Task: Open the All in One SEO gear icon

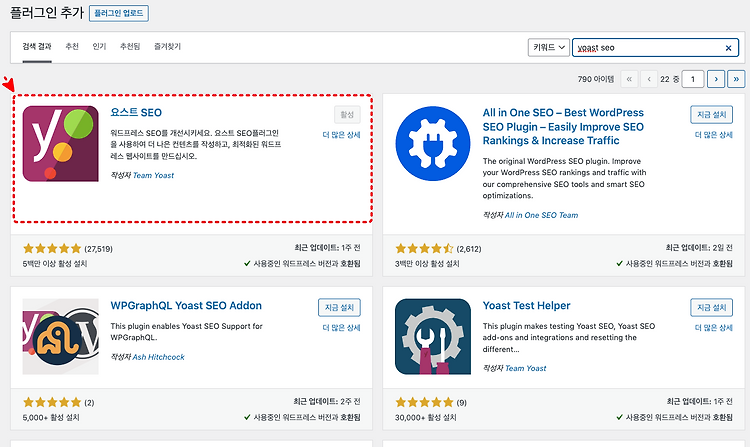Action: (433, 144)
